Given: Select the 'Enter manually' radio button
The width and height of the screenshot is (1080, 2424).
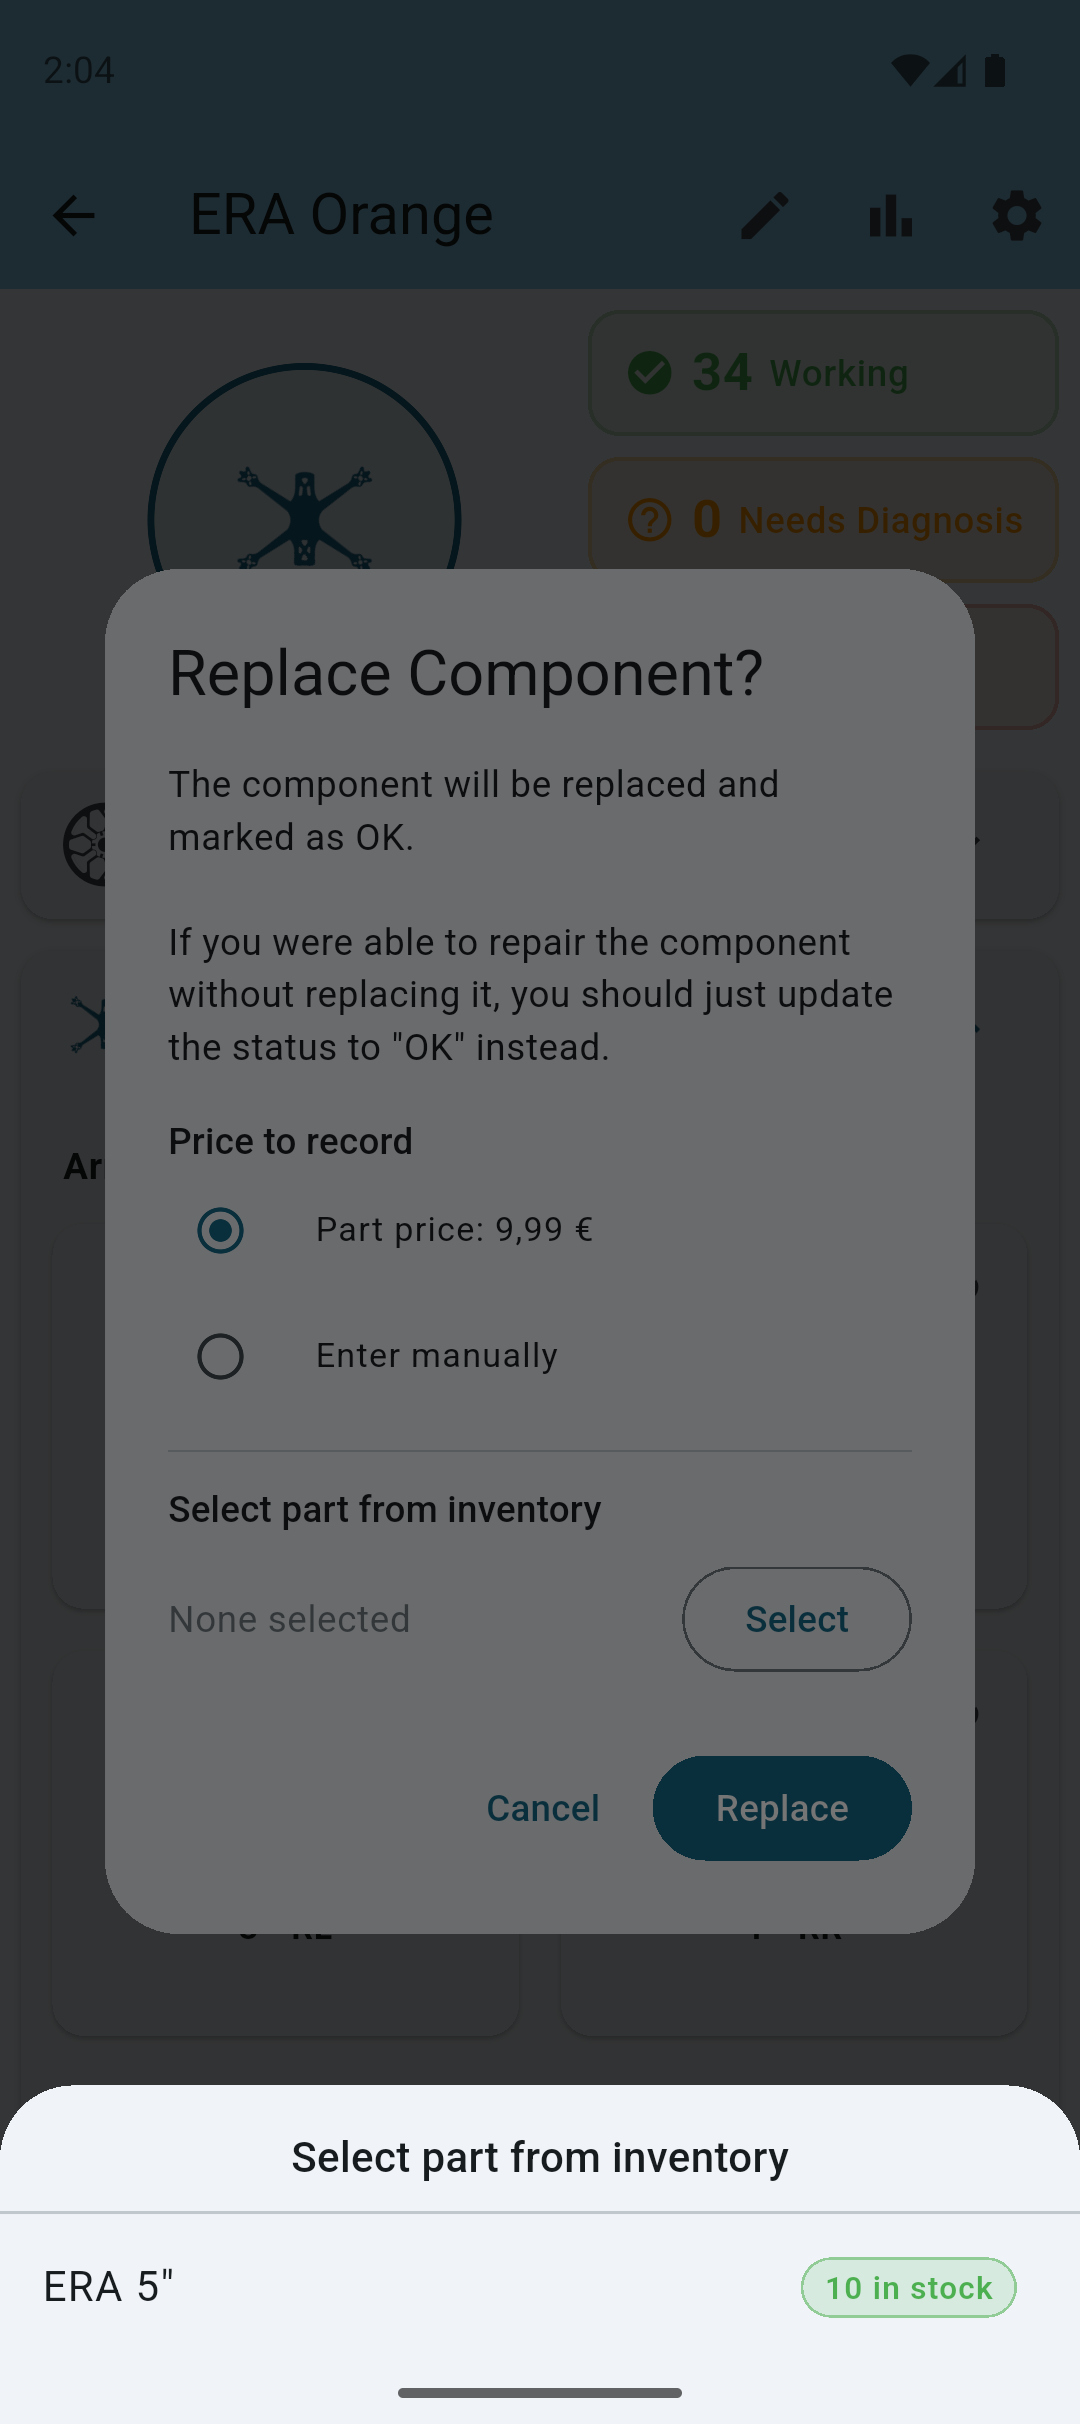Looking at the screenshot, I should pyautogui.click(x=220, y=1356).
